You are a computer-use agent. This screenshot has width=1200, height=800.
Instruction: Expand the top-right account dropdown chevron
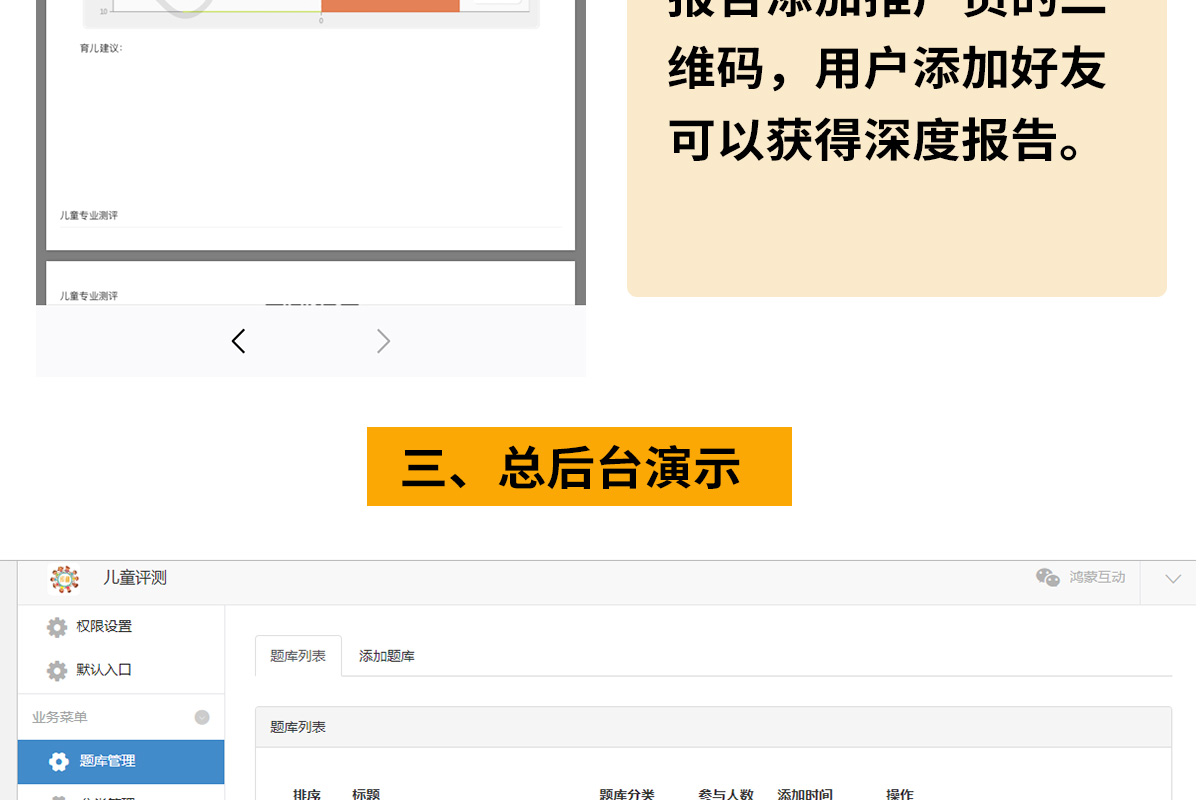1173,579
